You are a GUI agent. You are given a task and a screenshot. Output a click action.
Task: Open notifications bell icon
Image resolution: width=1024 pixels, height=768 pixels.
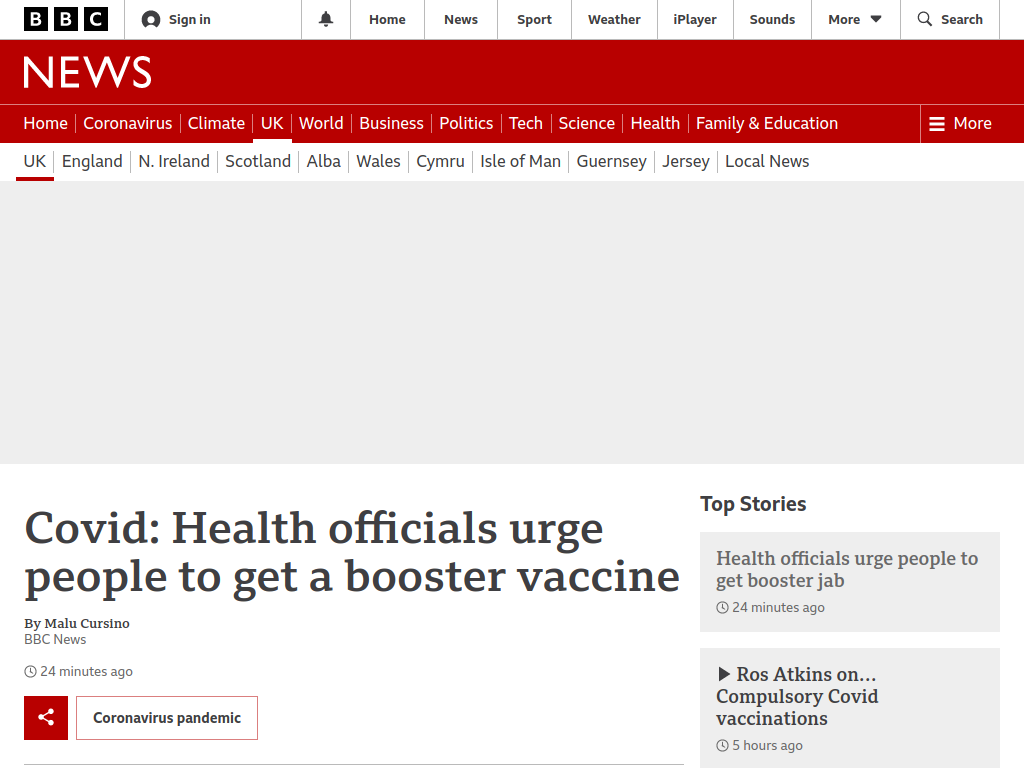click(326, 20)
